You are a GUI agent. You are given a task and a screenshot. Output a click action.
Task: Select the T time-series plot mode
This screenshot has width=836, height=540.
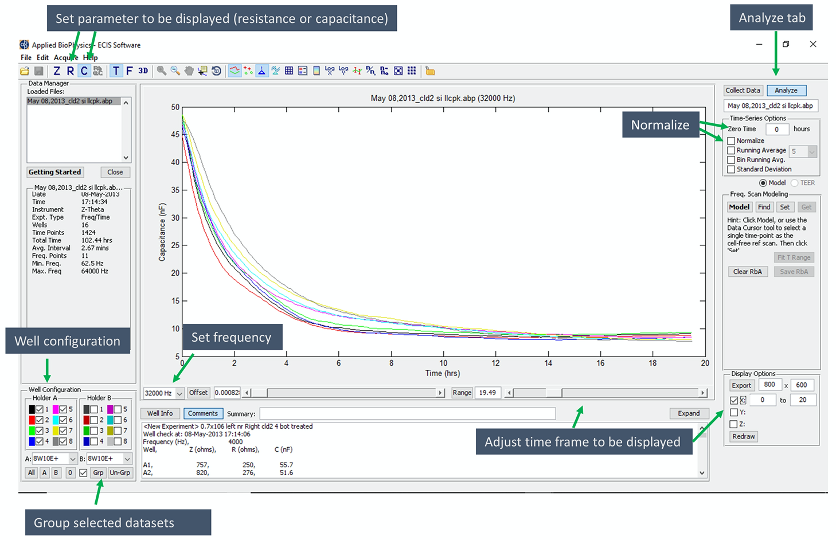116,71
